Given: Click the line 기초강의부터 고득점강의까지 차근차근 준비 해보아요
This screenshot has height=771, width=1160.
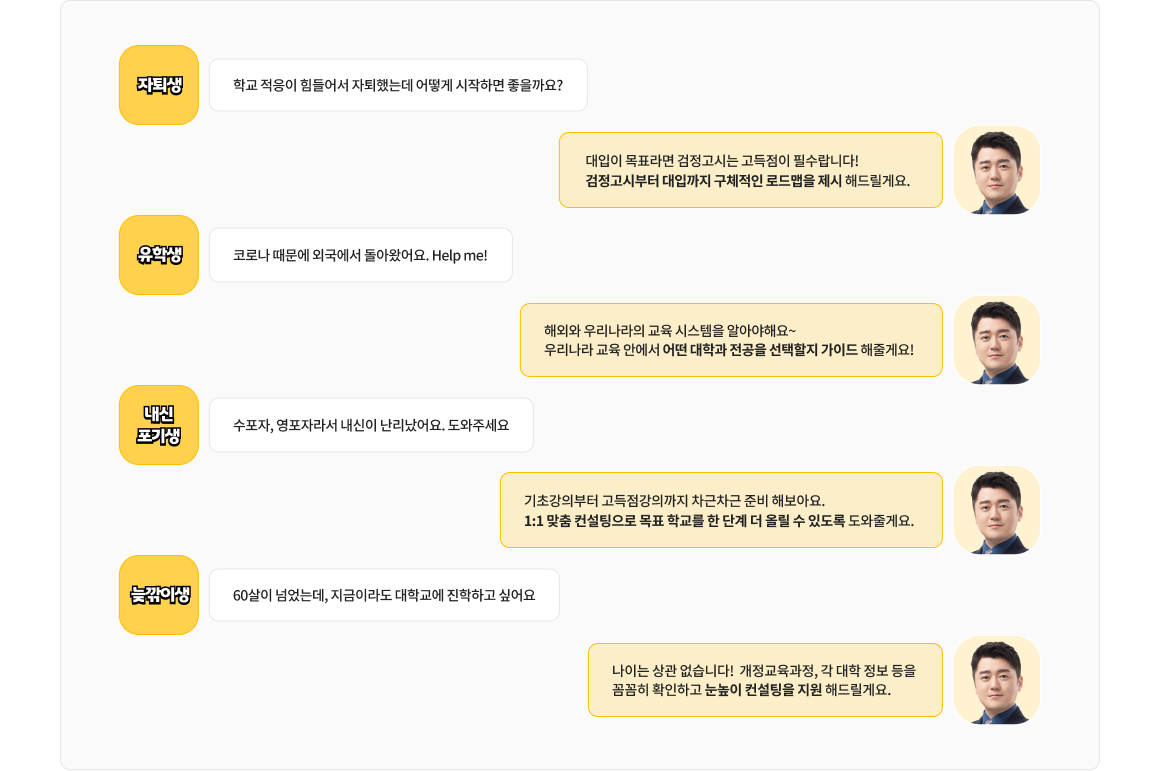Looking at the screenshot, I should click(x=674, y=500).
